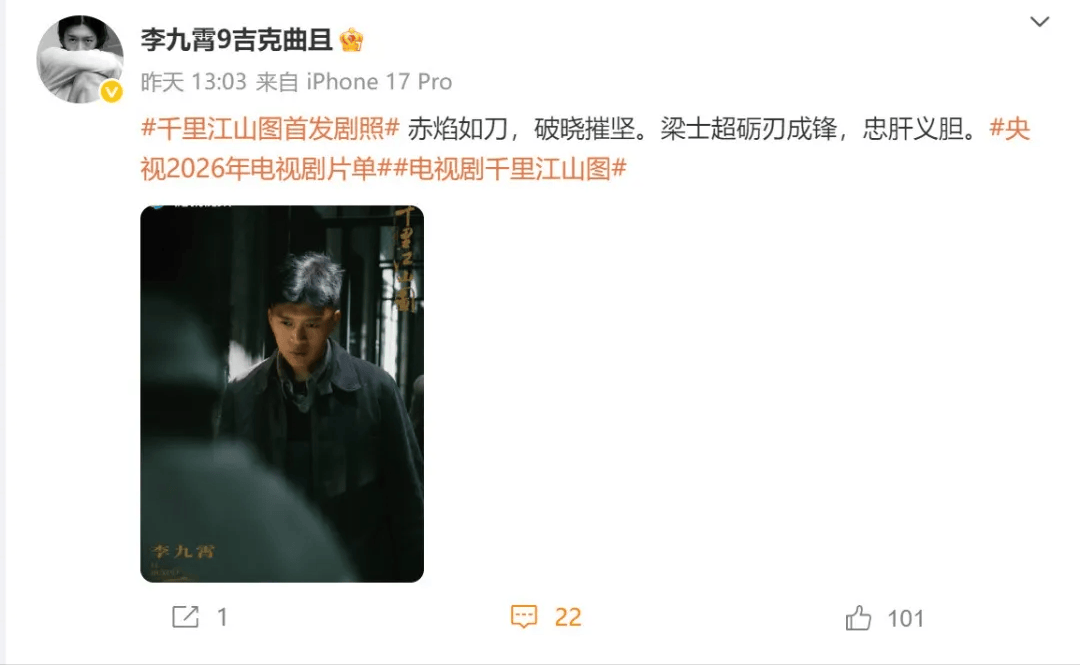
Task: Click the repost count 1
Action: click(222, 617)
